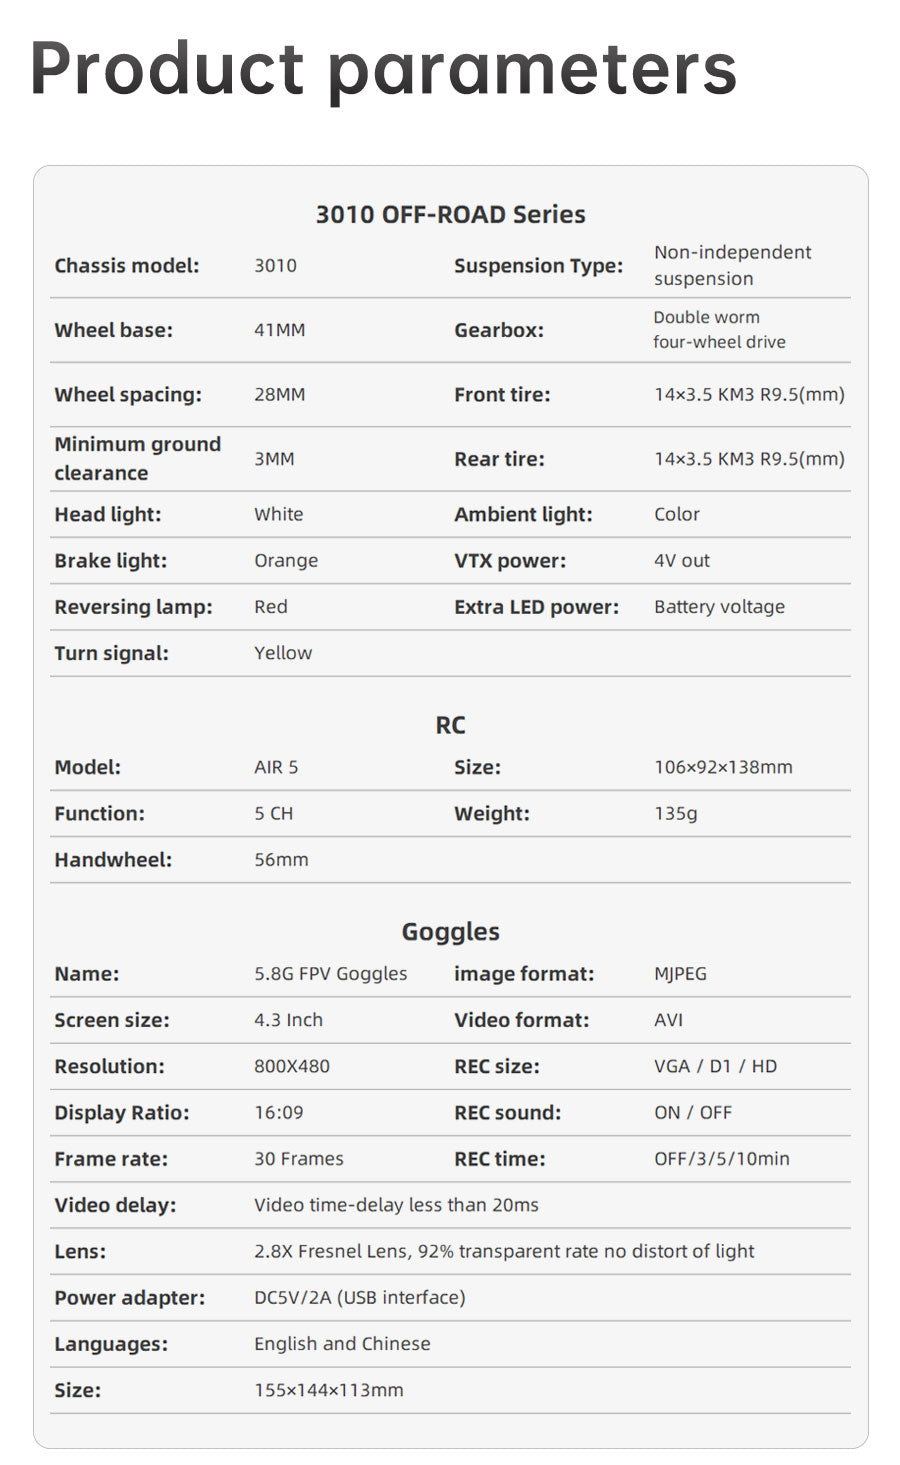
Task: Click the "DC5V/2A (USB interface)" power adapter value
Action: 359,1297
